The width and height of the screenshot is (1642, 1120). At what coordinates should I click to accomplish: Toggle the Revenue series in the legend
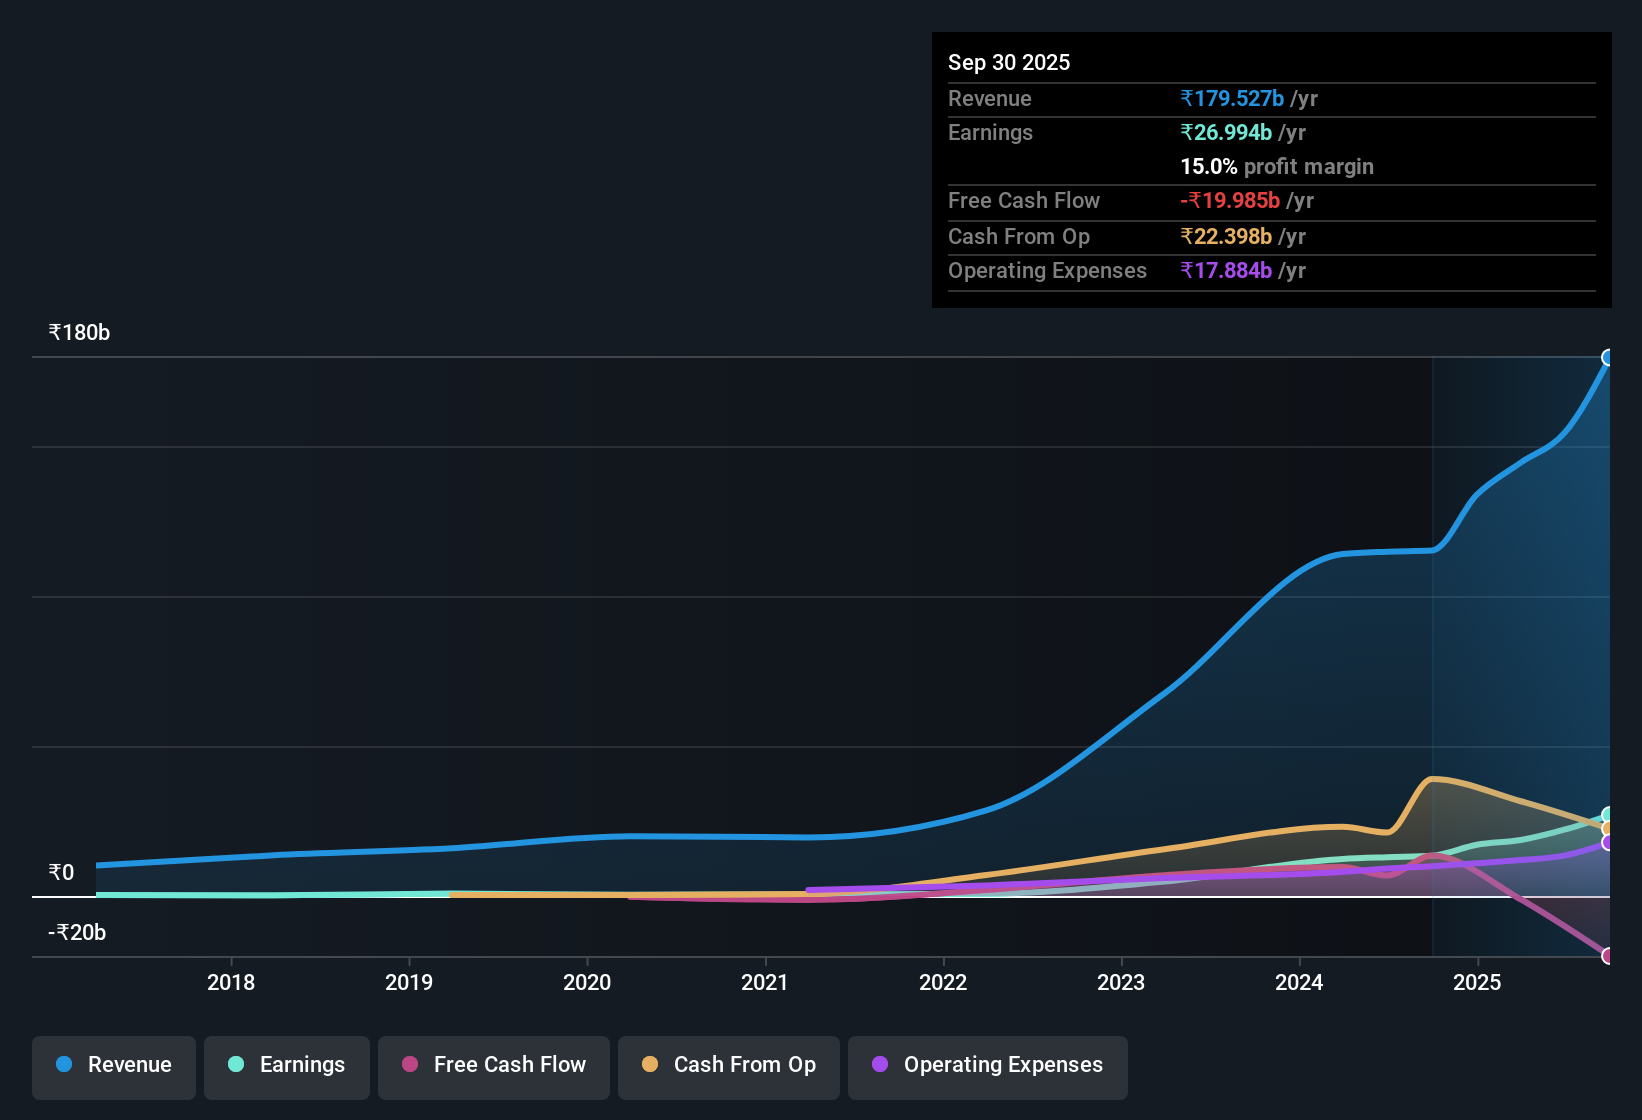(x=113, y=1066)
